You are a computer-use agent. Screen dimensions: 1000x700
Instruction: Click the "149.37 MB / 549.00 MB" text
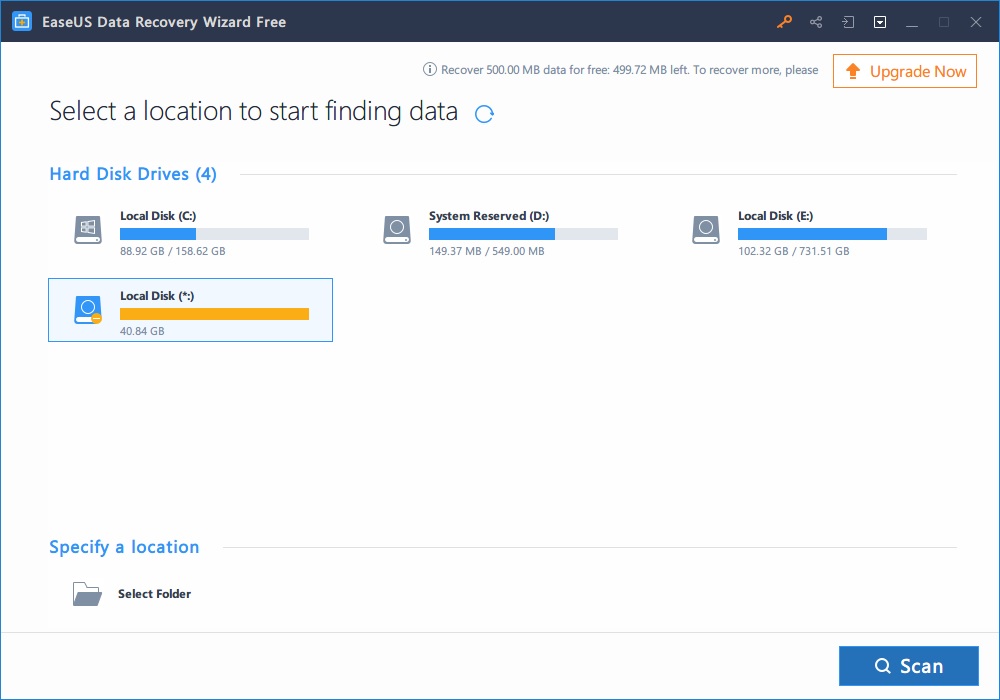click(x=487, y=251)
